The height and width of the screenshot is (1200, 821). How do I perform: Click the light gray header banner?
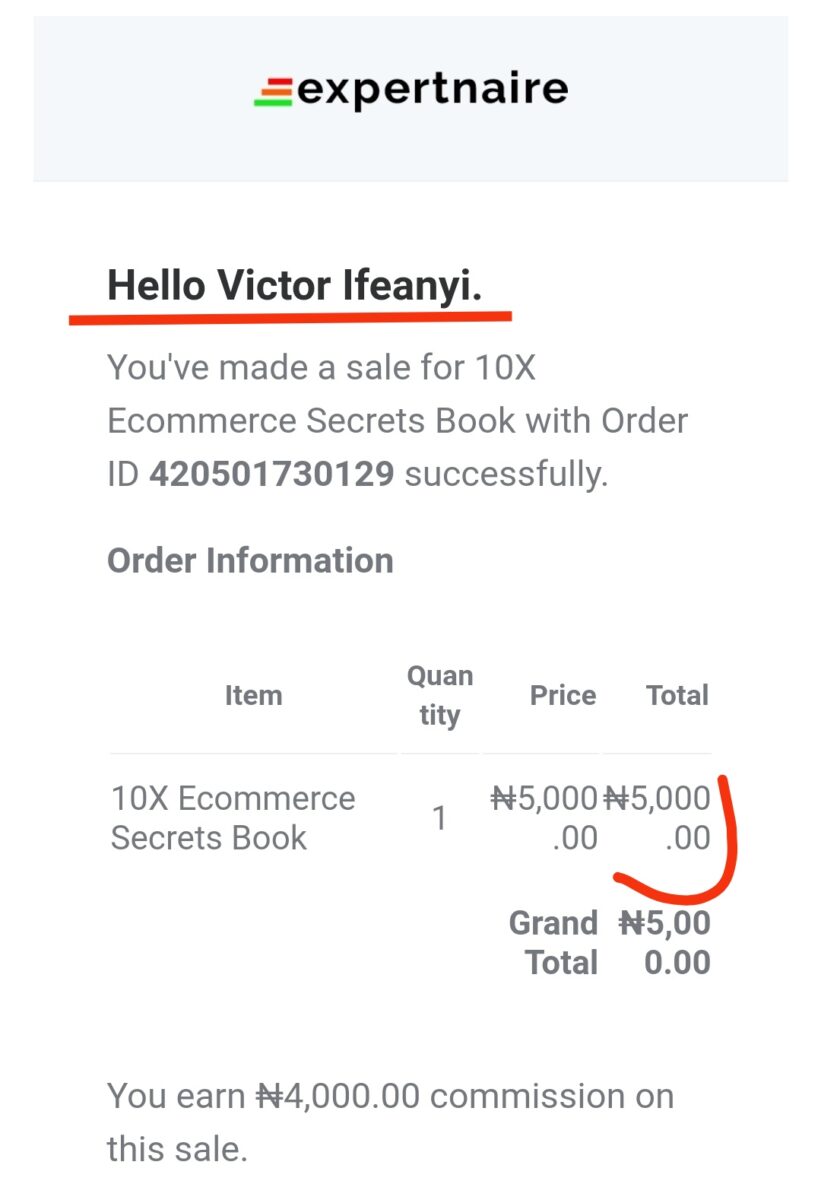point(410,98)
